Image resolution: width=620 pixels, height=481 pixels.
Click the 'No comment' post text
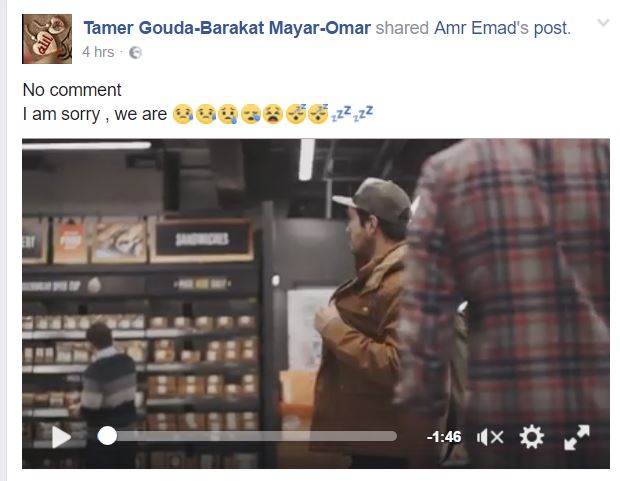coord(72,90)
